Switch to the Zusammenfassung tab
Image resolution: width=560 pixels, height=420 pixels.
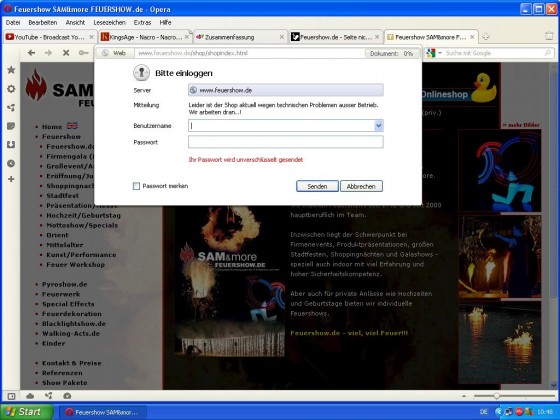tap(239, 37)
